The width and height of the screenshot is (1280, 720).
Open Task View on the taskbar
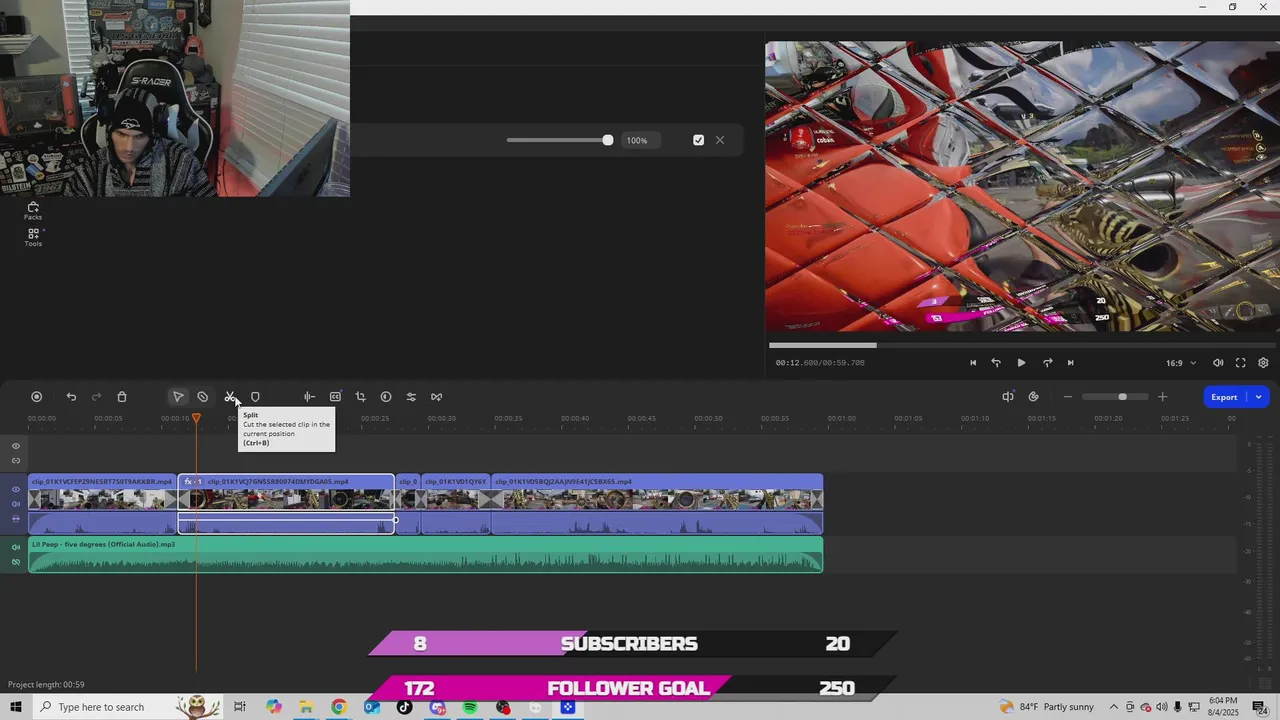(x=240, y=707)
